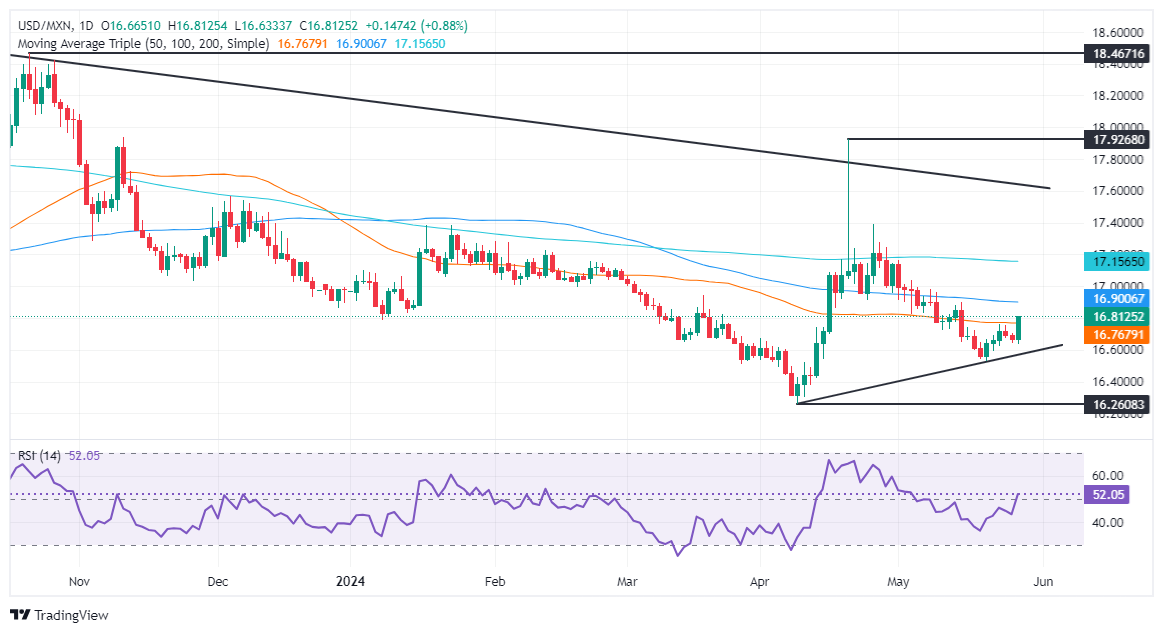Viewport: 1163px width, 633px height.
Task: Click the 1D interval label
Action: click(85, 26)
